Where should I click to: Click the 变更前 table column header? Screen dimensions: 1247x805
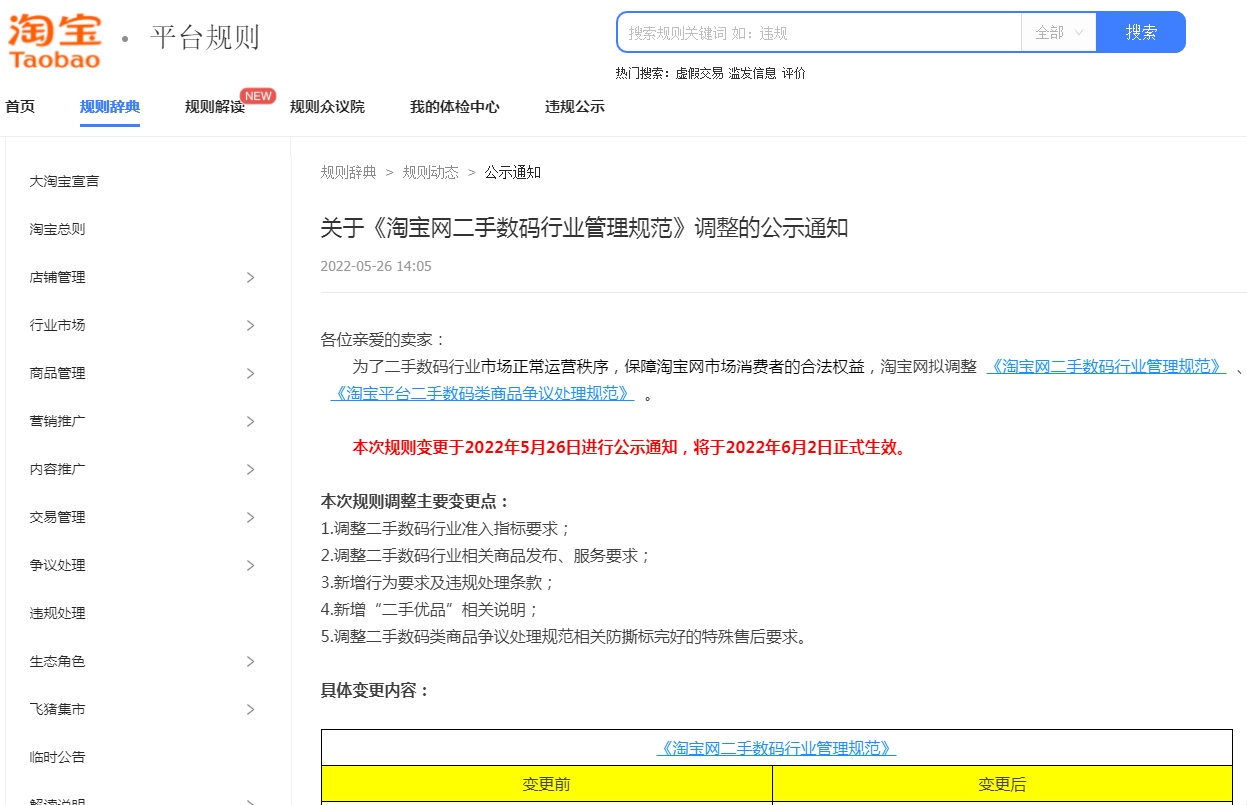pyautogui.click(x=547, y=784)
